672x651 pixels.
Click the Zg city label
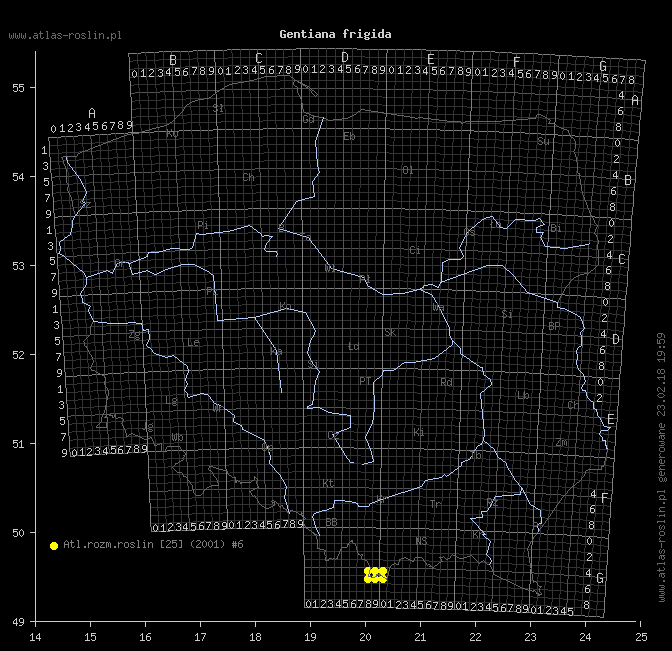[x=135, y=335]
